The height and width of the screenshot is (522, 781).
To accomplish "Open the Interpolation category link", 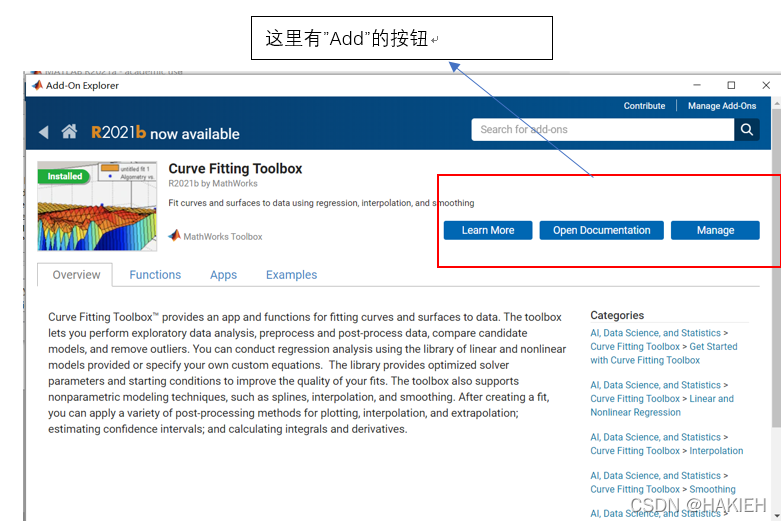I will (x=716, y=451).
